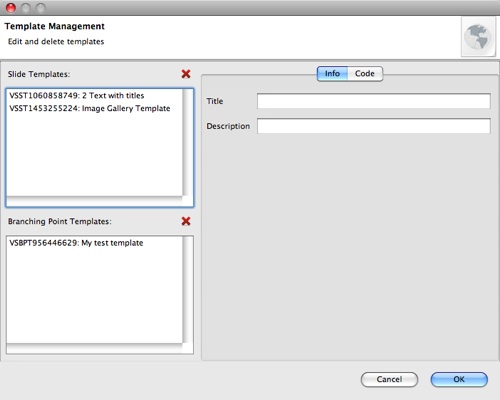Delete selected slide template with red X
500x400 pixels.
pyautogui.click(x=186, y=74)
